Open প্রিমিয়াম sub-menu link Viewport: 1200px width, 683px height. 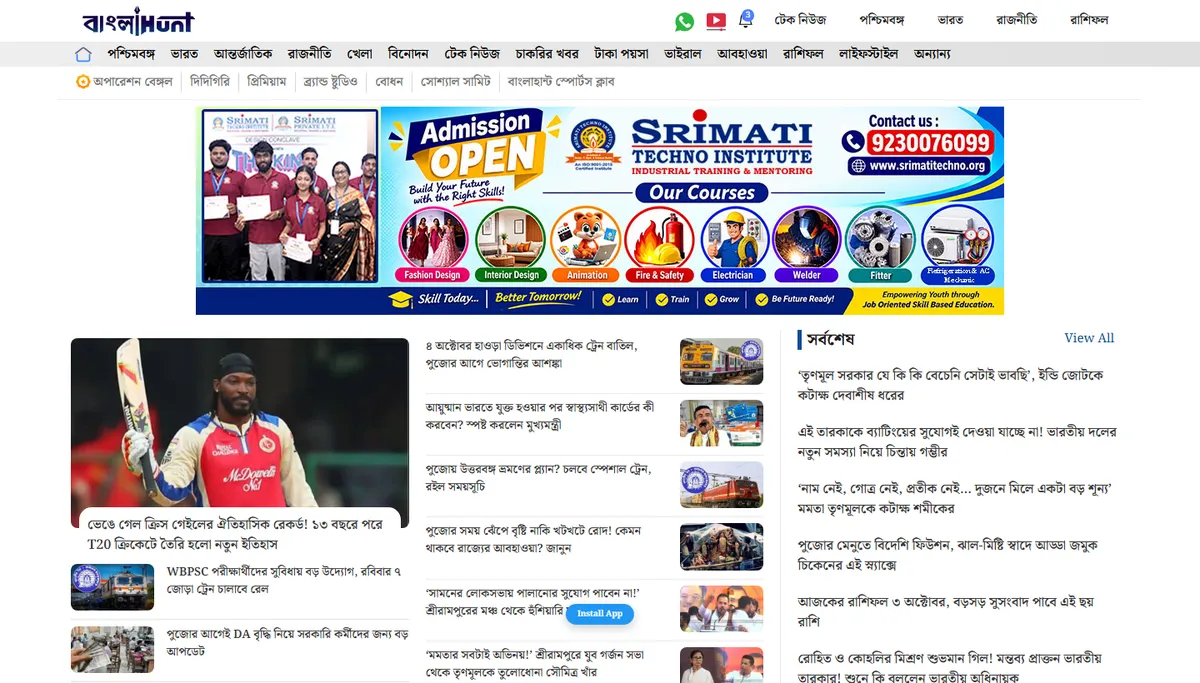click(x=267, y=81)
